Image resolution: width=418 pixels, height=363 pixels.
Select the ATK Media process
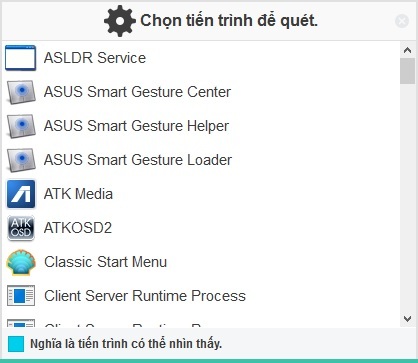click(x=201, y=194)
